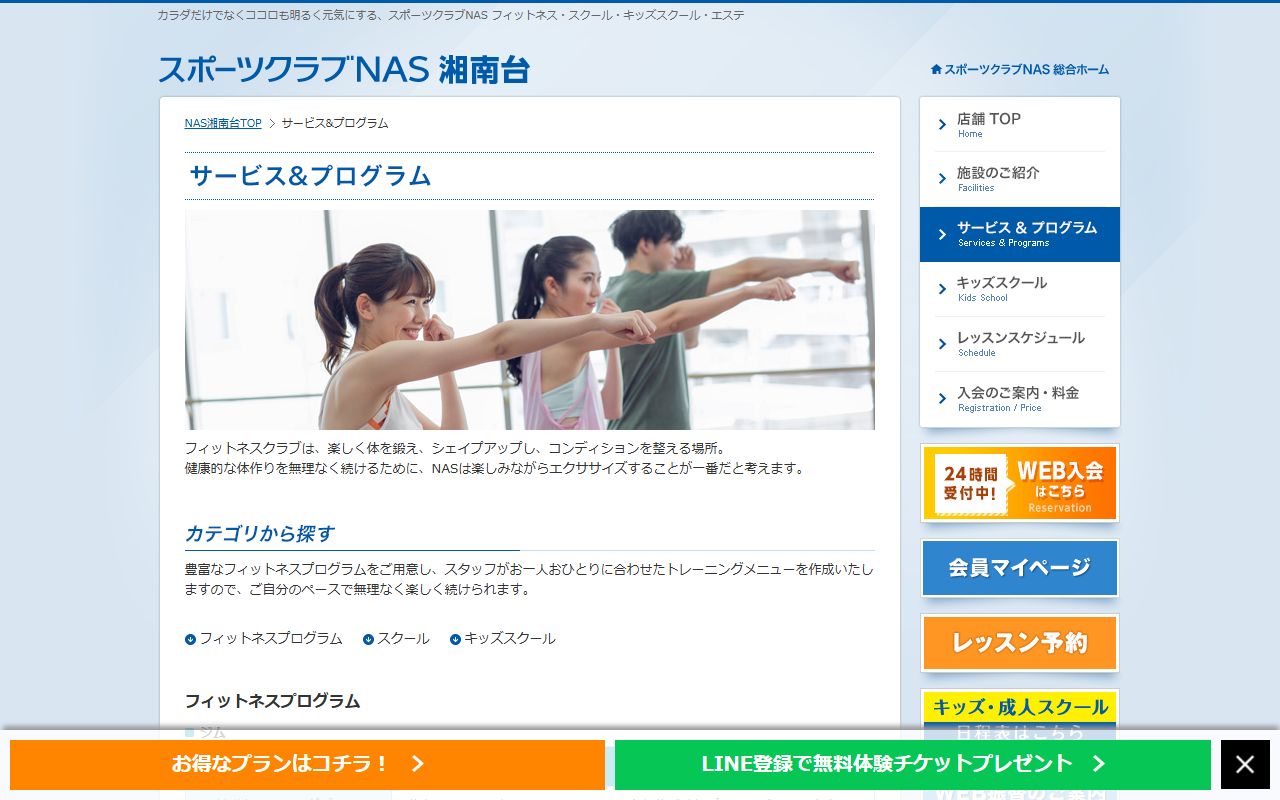The height and width of the screenshot is (800, 1280).
Task: Open キッズスクール Kids School menu item
Action: [1020, 289]
